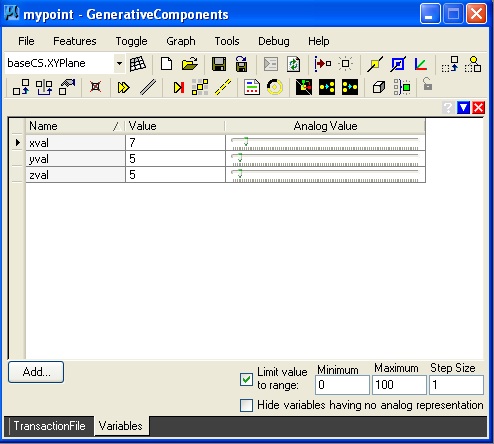Image resolution: width=494 pixels, height=444 pixels.
Task: Click the yellow circular ring icon
Action: point(275,88)
